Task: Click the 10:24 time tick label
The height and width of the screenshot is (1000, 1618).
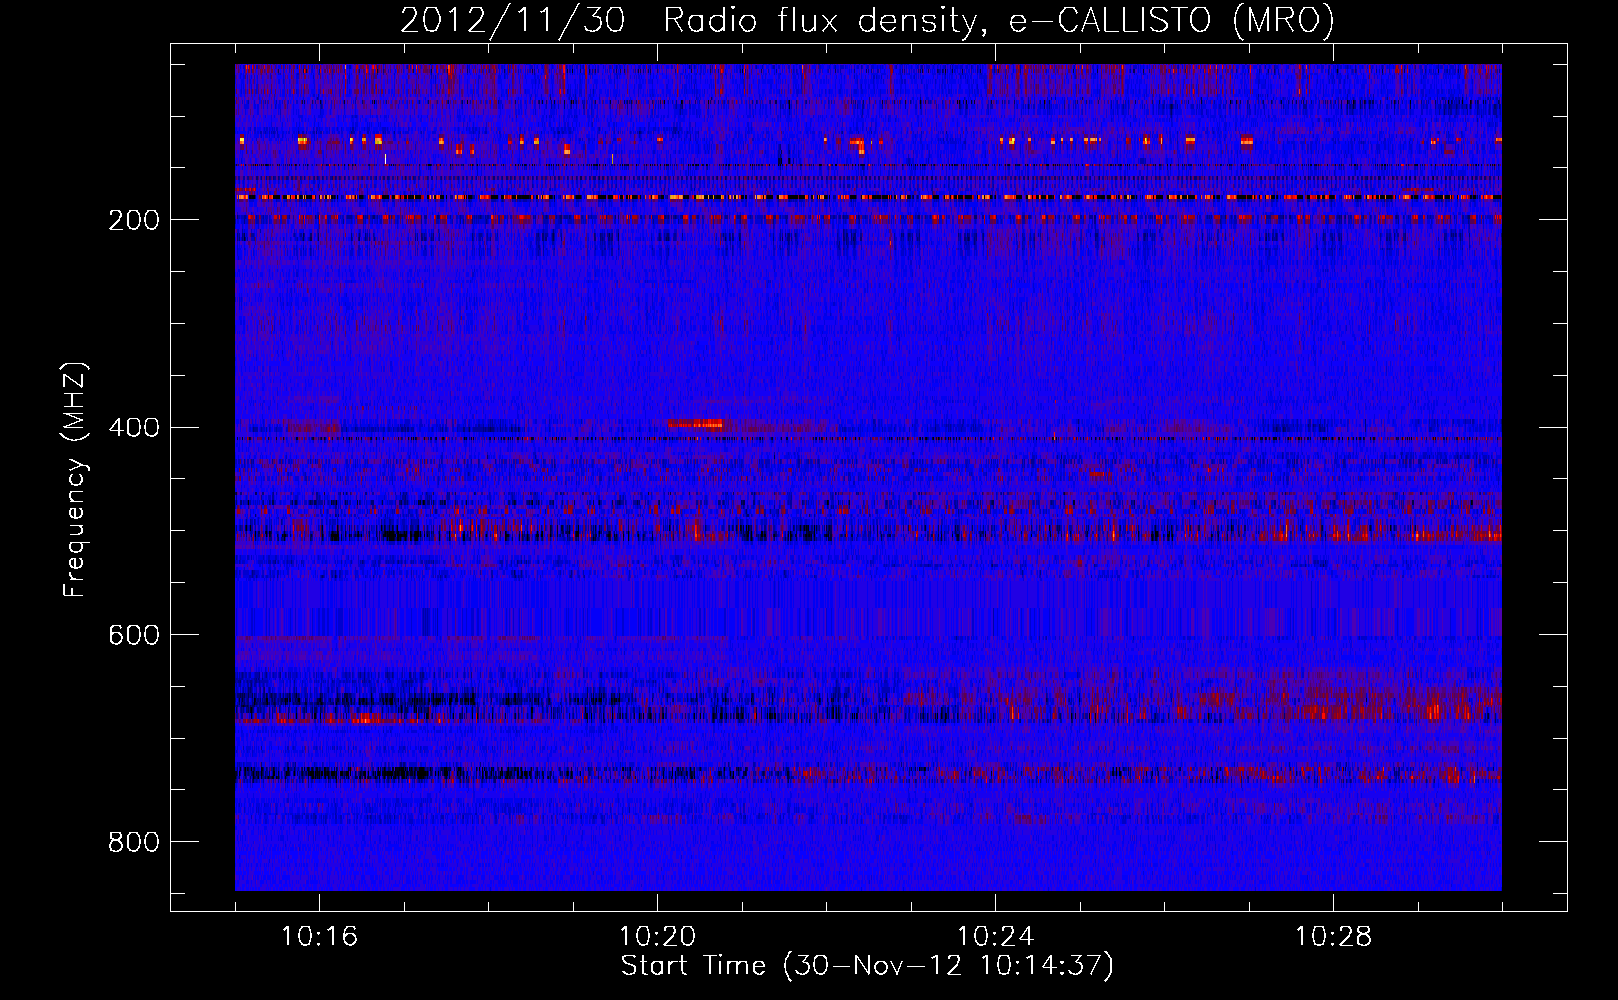Action: click(995, 937)
